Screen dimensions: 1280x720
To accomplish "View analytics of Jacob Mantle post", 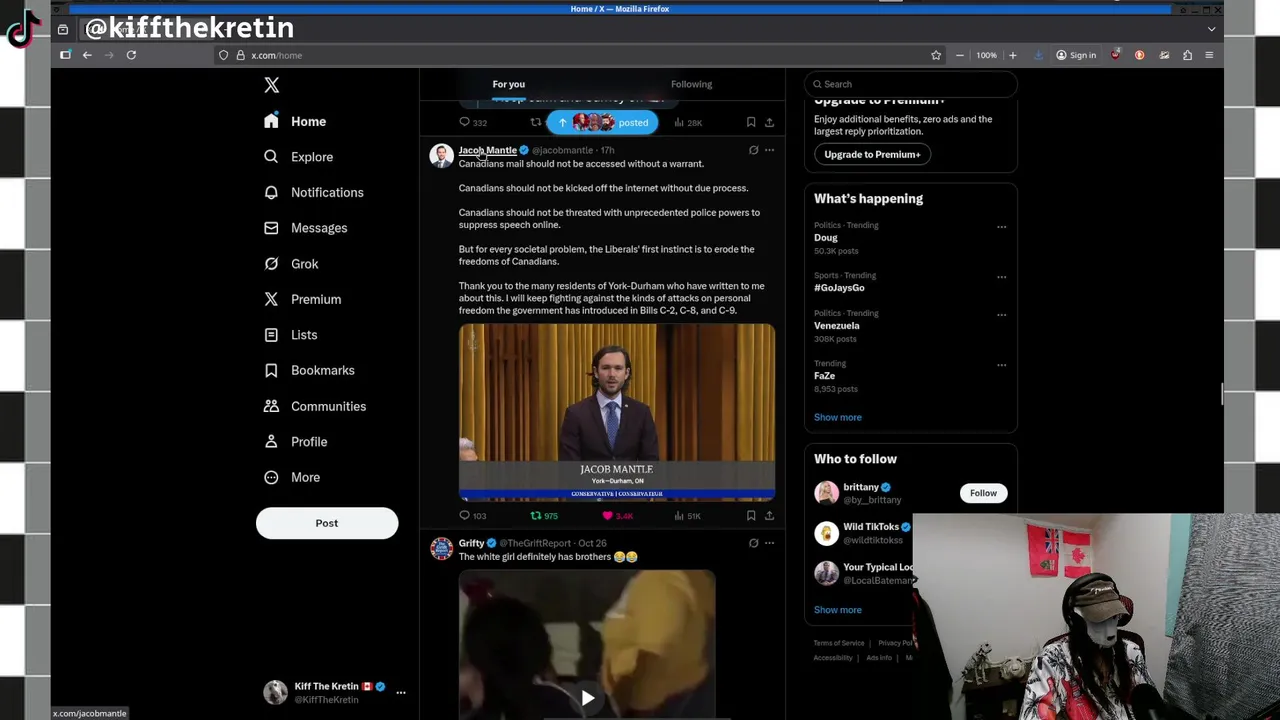I will 687,516.
